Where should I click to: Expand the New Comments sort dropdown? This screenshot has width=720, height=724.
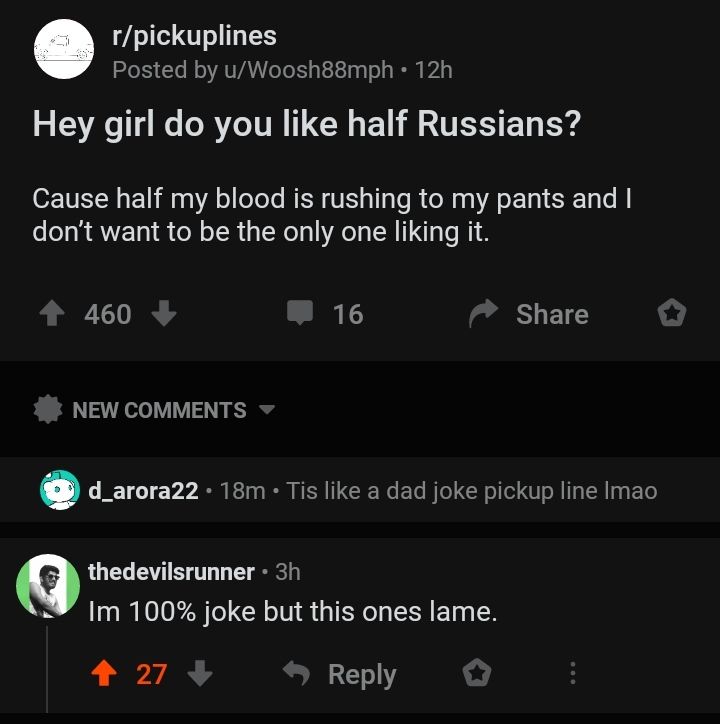267,410
